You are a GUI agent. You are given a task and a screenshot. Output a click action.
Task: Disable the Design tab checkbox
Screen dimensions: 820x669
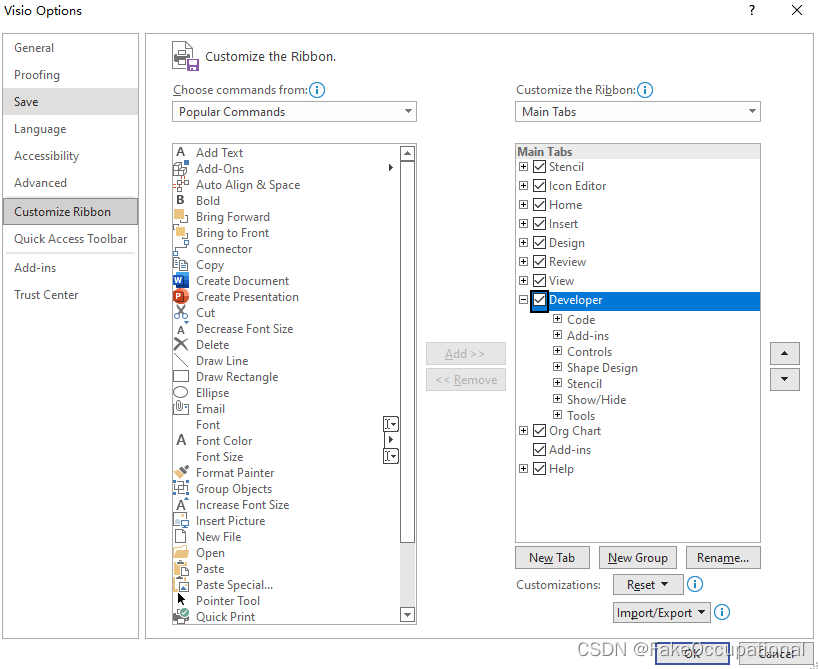539,243
